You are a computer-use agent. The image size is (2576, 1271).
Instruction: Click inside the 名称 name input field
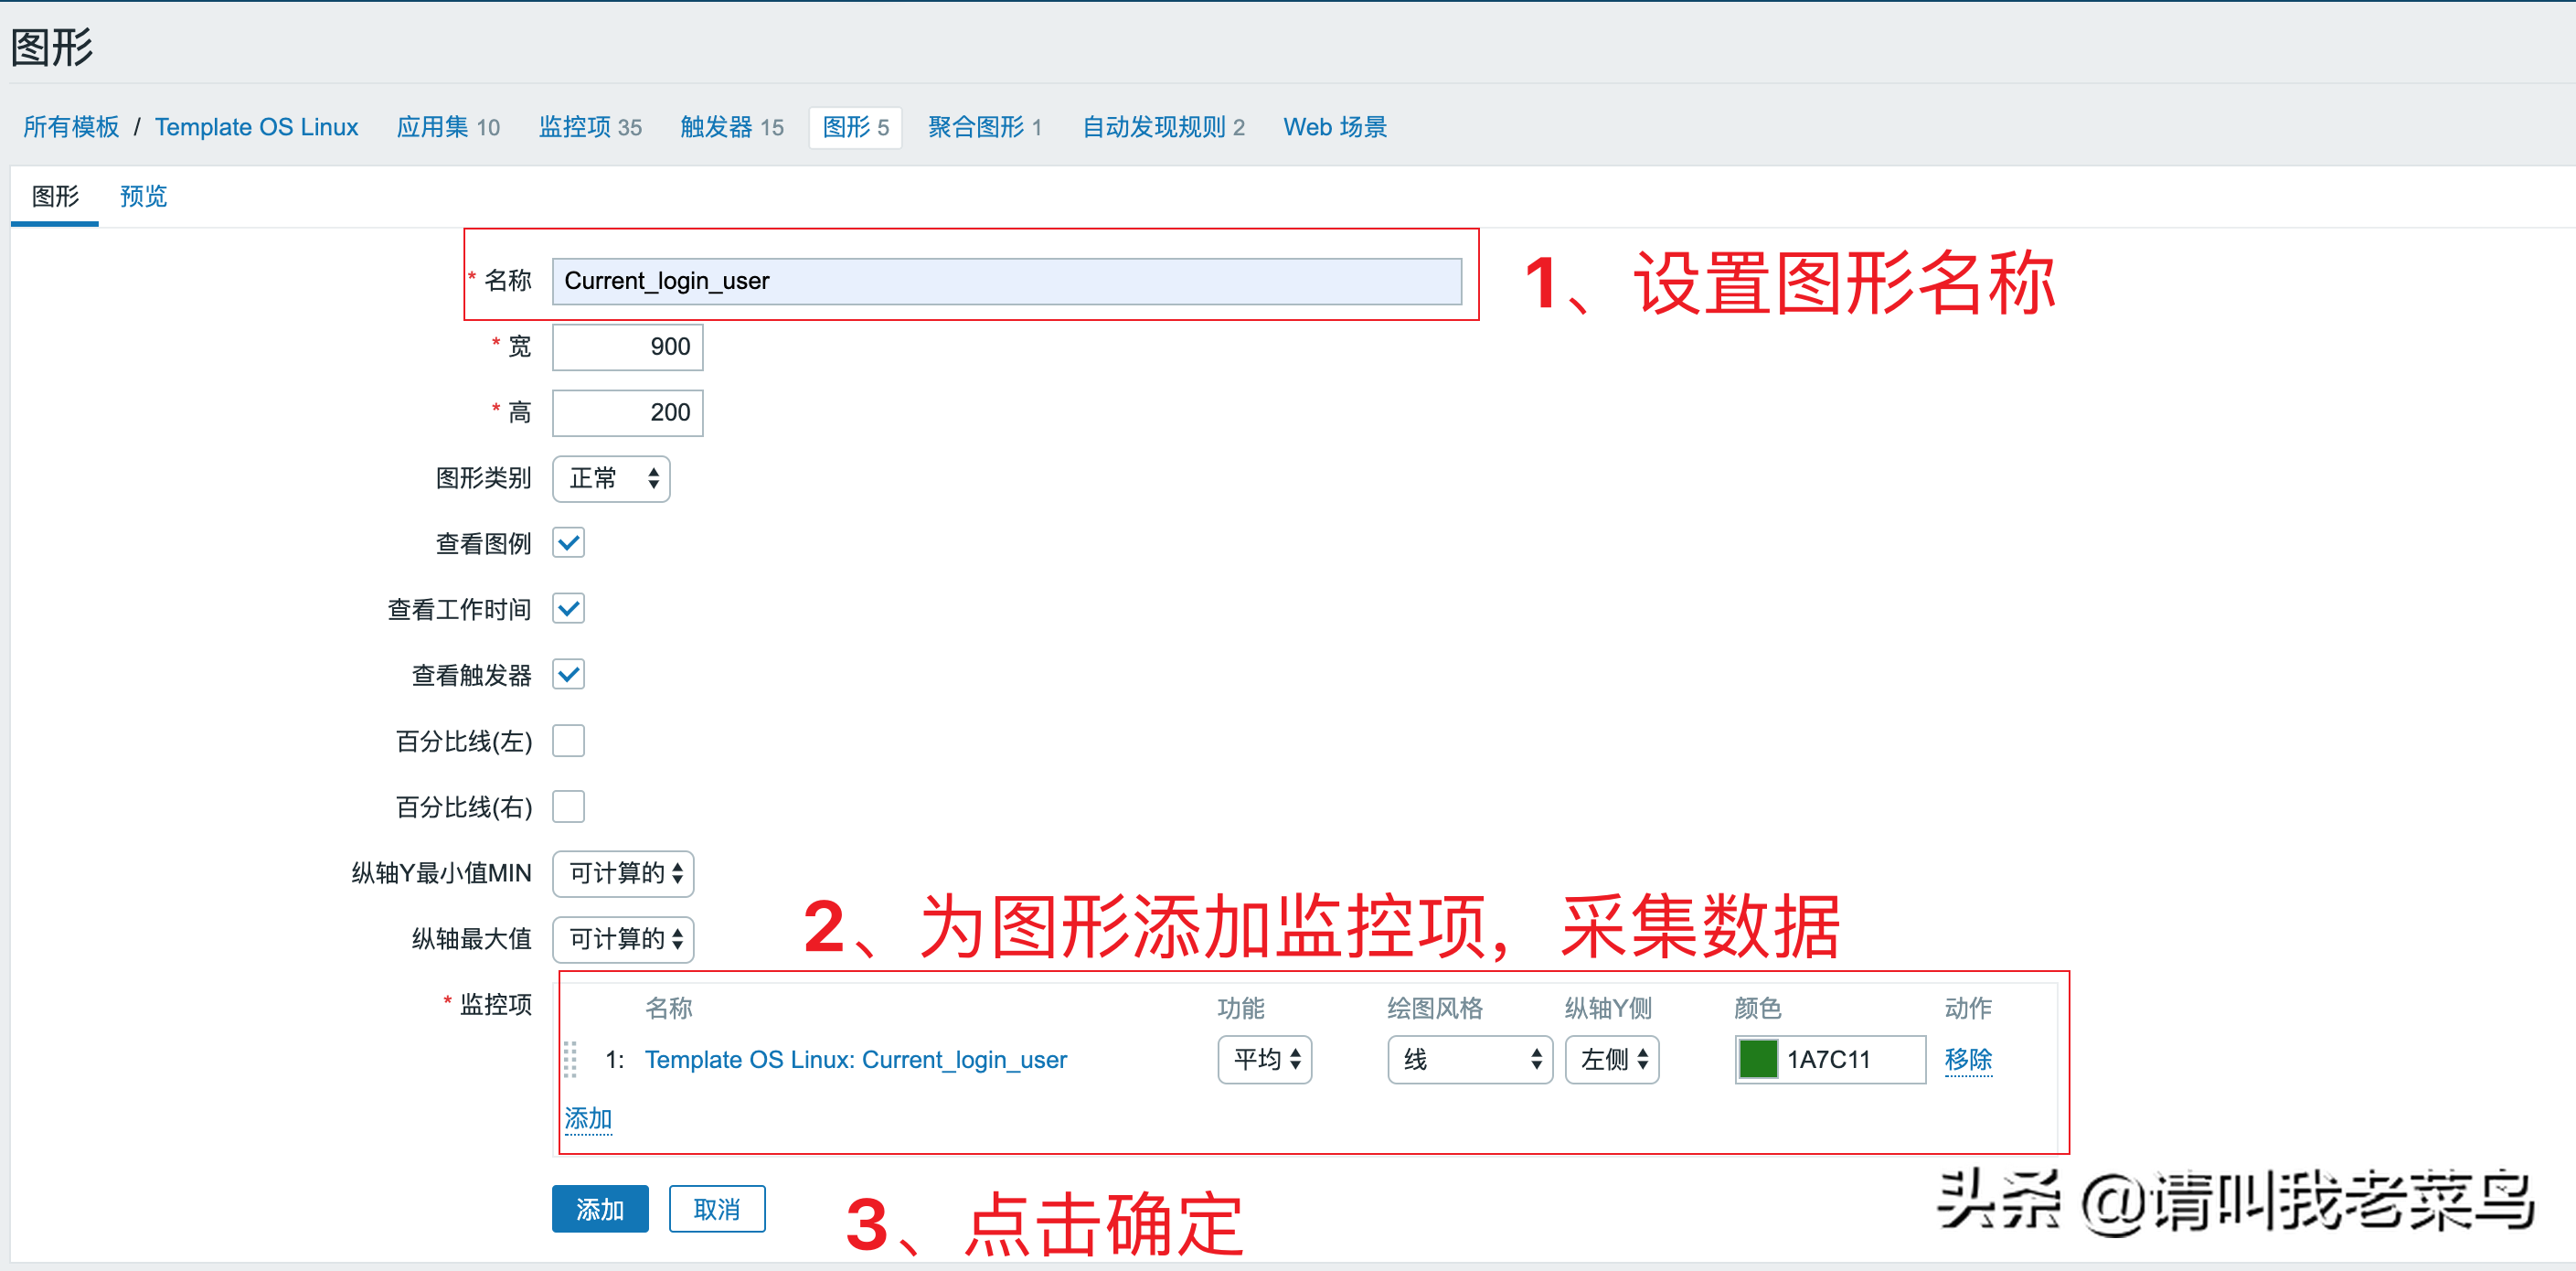point(1005,281)
